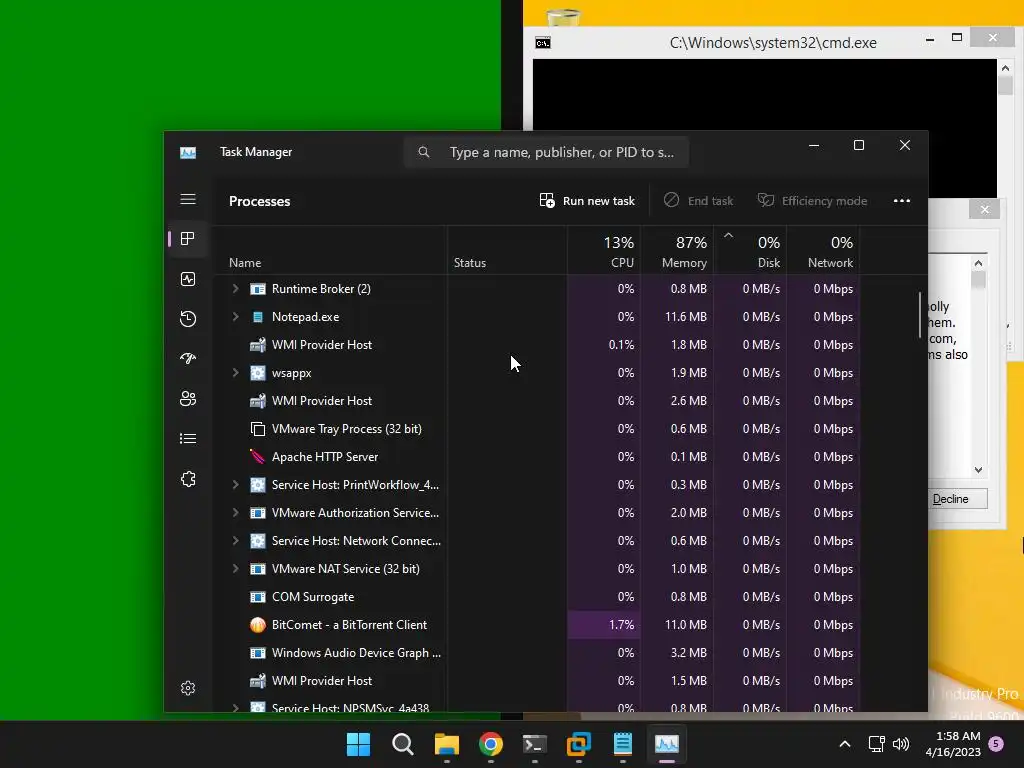Screen dimensions: 1024x768
Task: Sort processes by the Disk column
Action: click(750, 251)
